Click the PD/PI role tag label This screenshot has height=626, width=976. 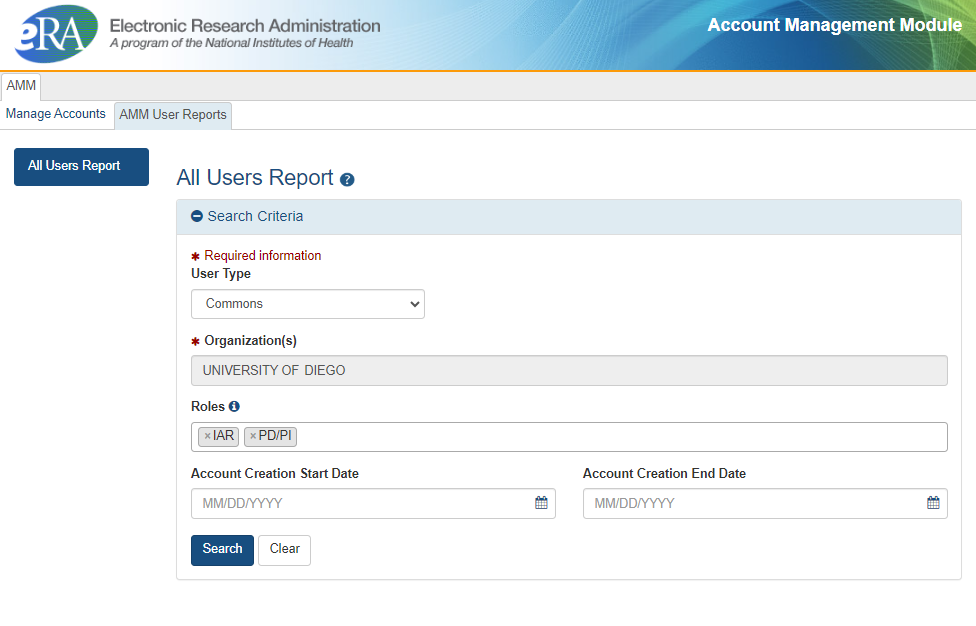pyautogui.click(x=275, y=436)
